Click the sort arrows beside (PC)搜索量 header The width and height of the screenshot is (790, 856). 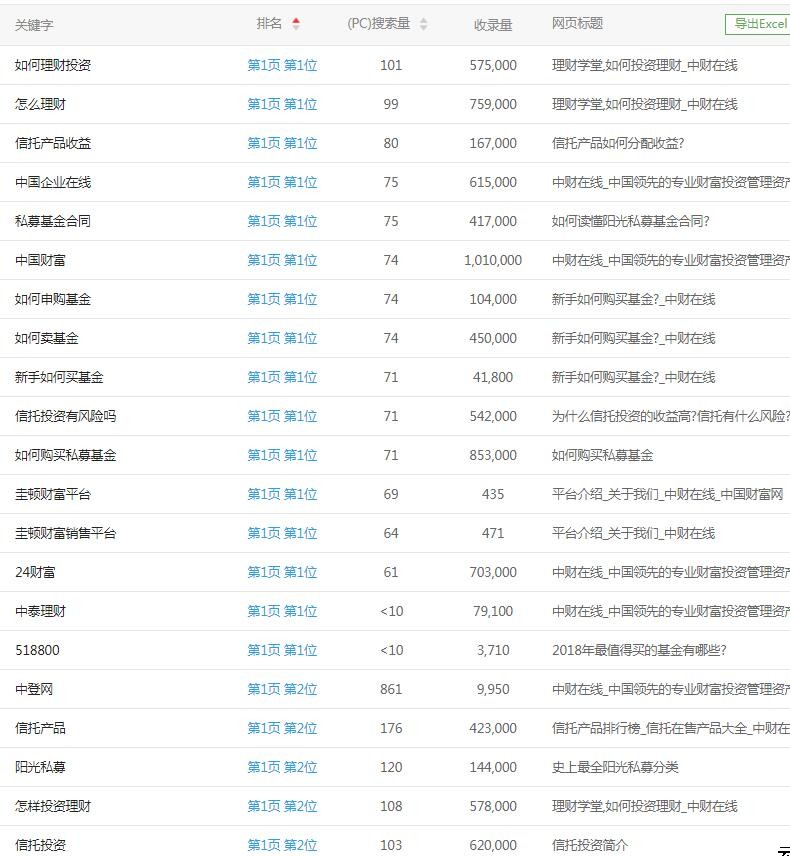(x=423, y=24)
